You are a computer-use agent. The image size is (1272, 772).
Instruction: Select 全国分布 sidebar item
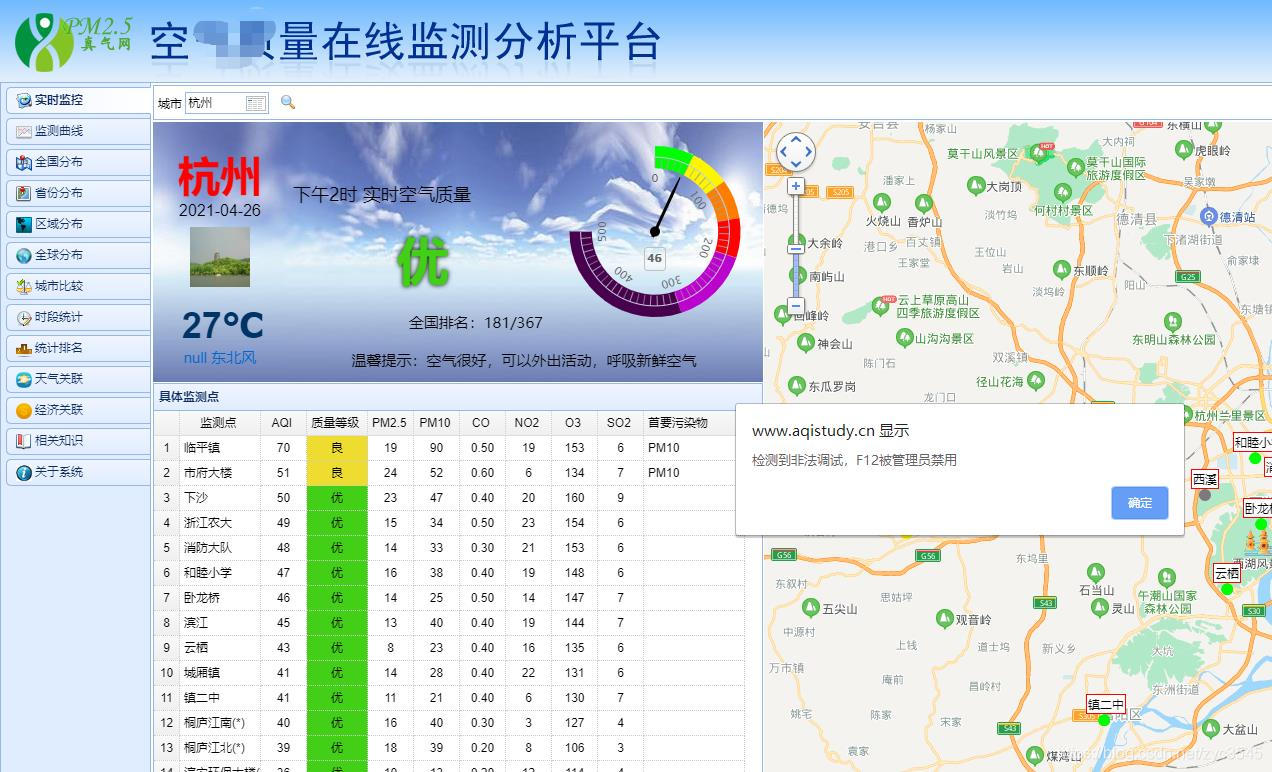[x=78, y=162]
